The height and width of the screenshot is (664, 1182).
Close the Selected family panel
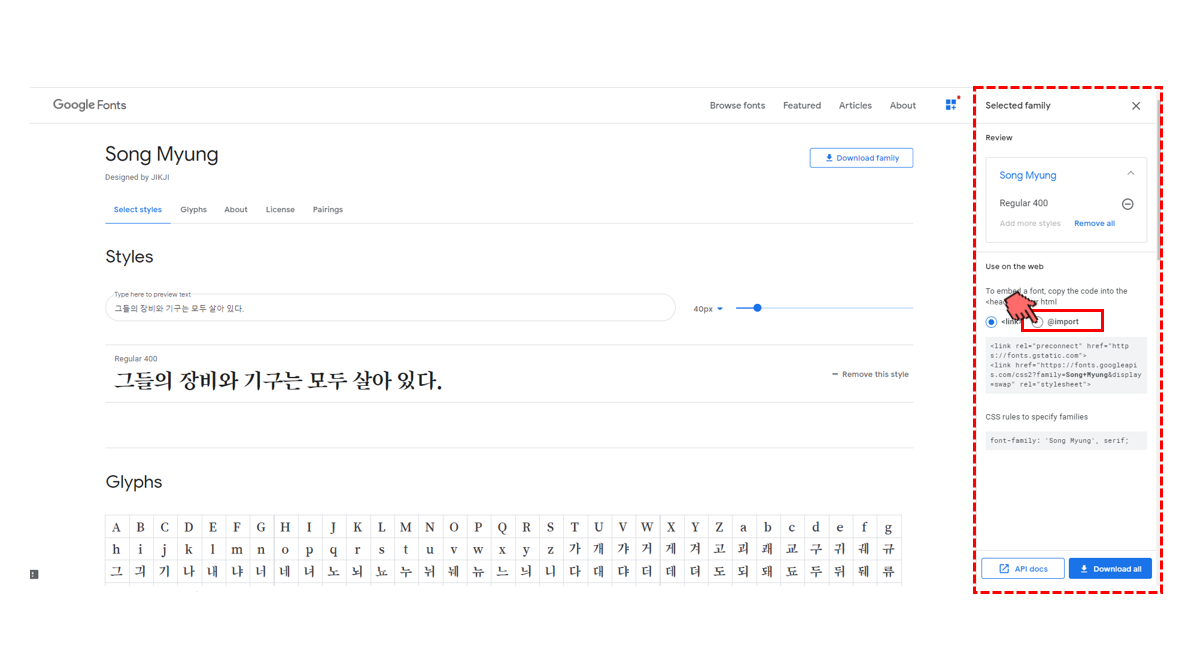pyautogui.click(x=1136, y=106)
